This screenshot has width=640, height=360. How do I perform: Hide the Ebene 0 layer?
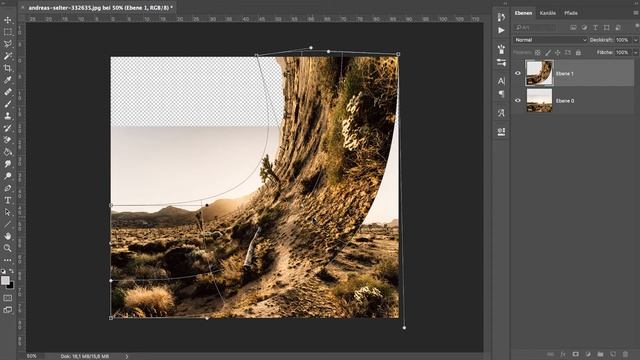coord(518,100)
